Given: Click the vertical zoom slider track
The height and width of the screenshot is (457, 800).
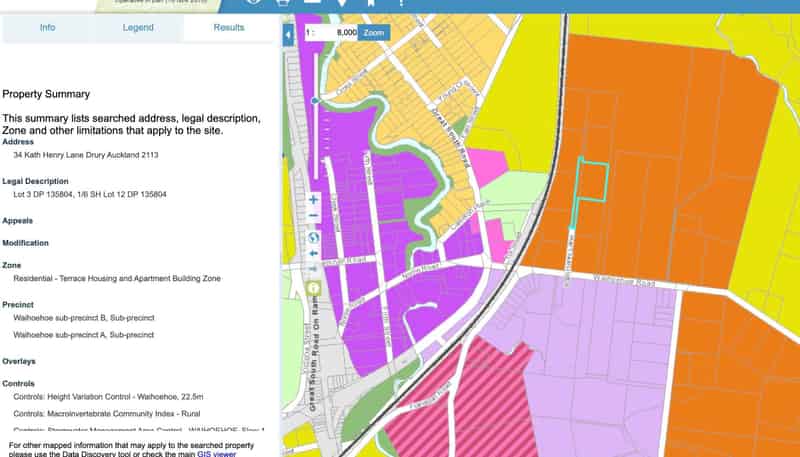Looking at the screenshot, I should (316, 116).
